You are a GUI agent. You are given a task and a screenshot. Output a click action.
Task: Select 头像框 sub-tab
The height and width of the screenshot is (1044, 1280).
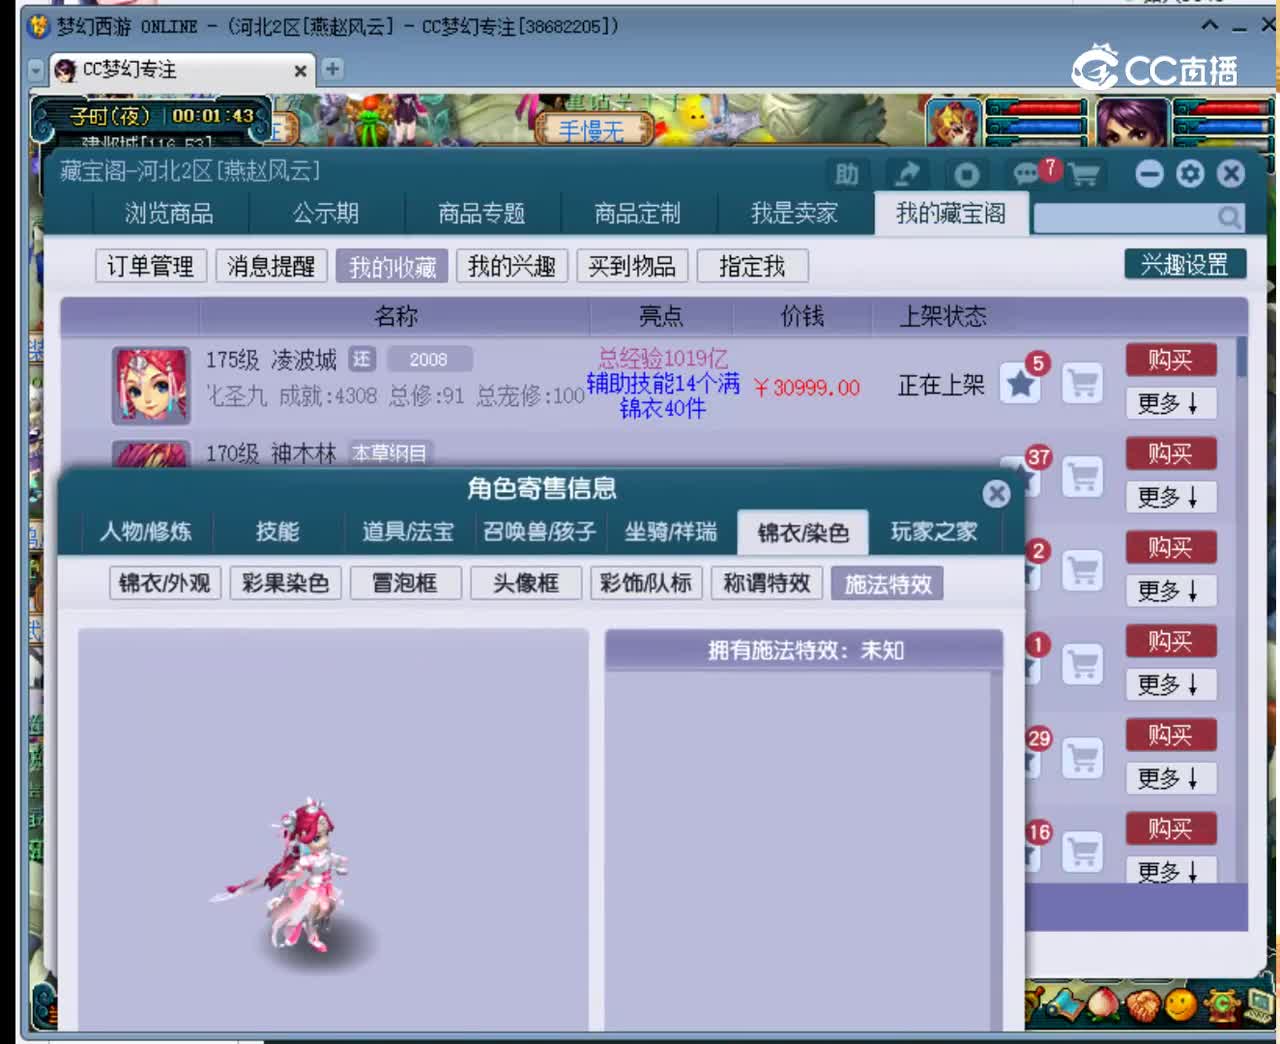pos(526,583)
